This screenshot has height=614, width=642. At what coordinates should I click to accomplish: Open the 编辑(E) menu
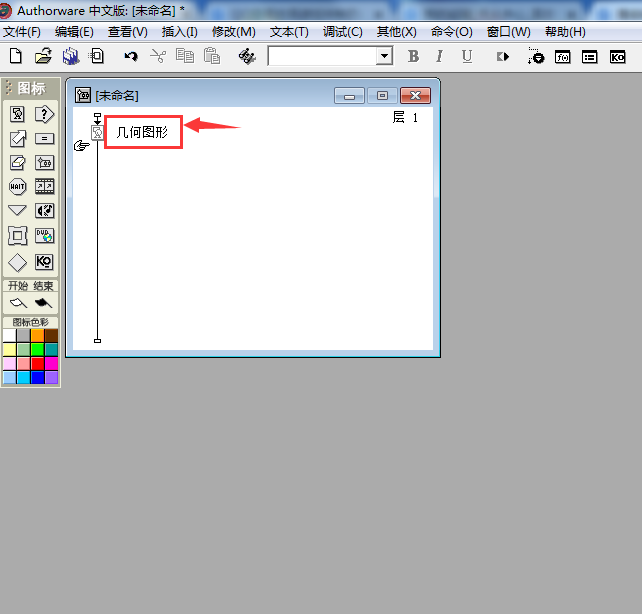point(74,32)
